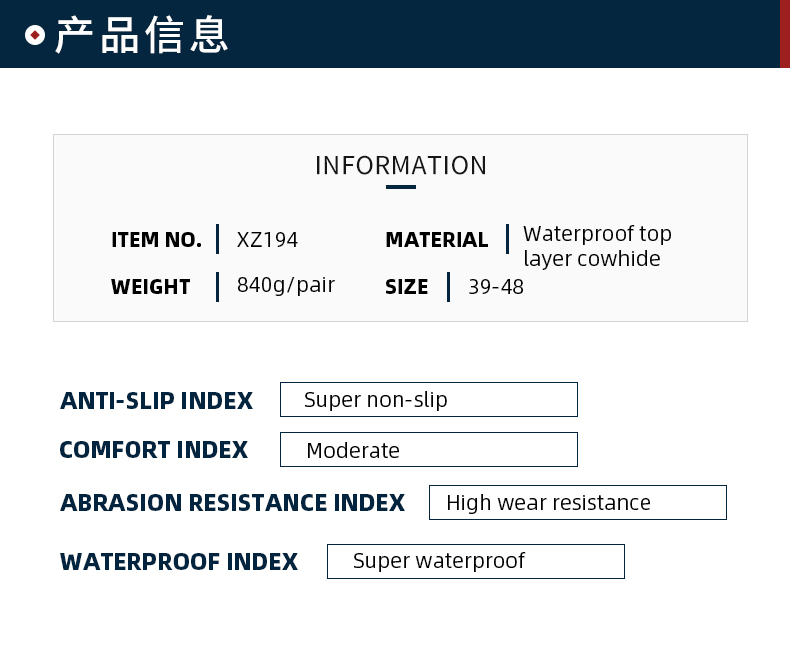
Task: Select the SIZE label
Action: point(406,287)
